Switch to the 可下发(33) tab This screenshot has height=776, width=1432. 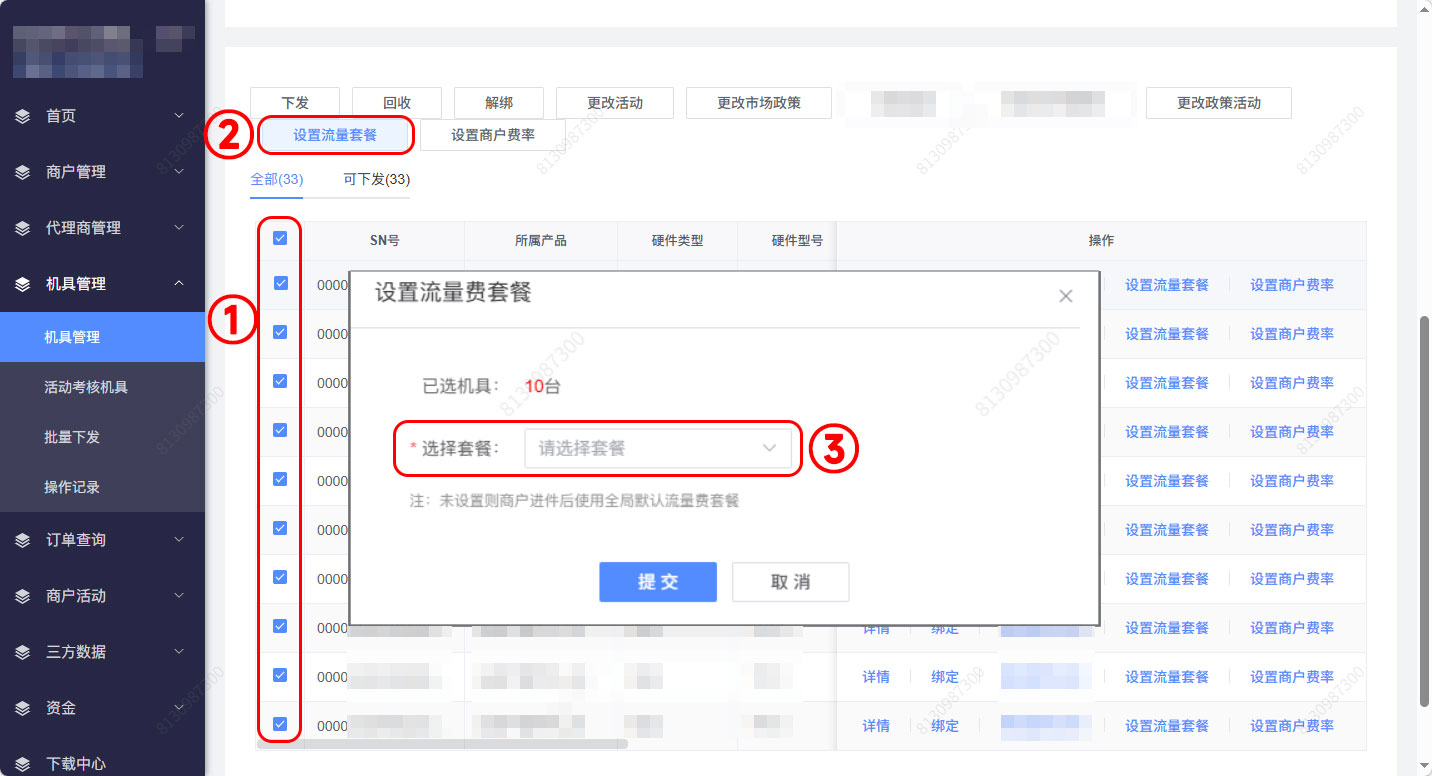pos(376,180)
